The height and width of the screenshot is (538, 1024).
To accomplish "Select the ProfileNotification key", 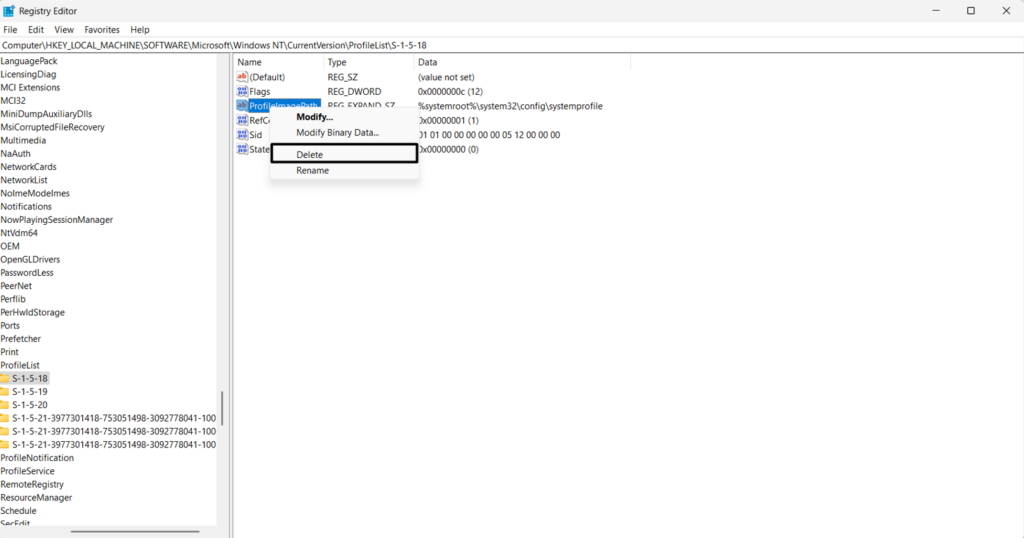I will (37, 458).
